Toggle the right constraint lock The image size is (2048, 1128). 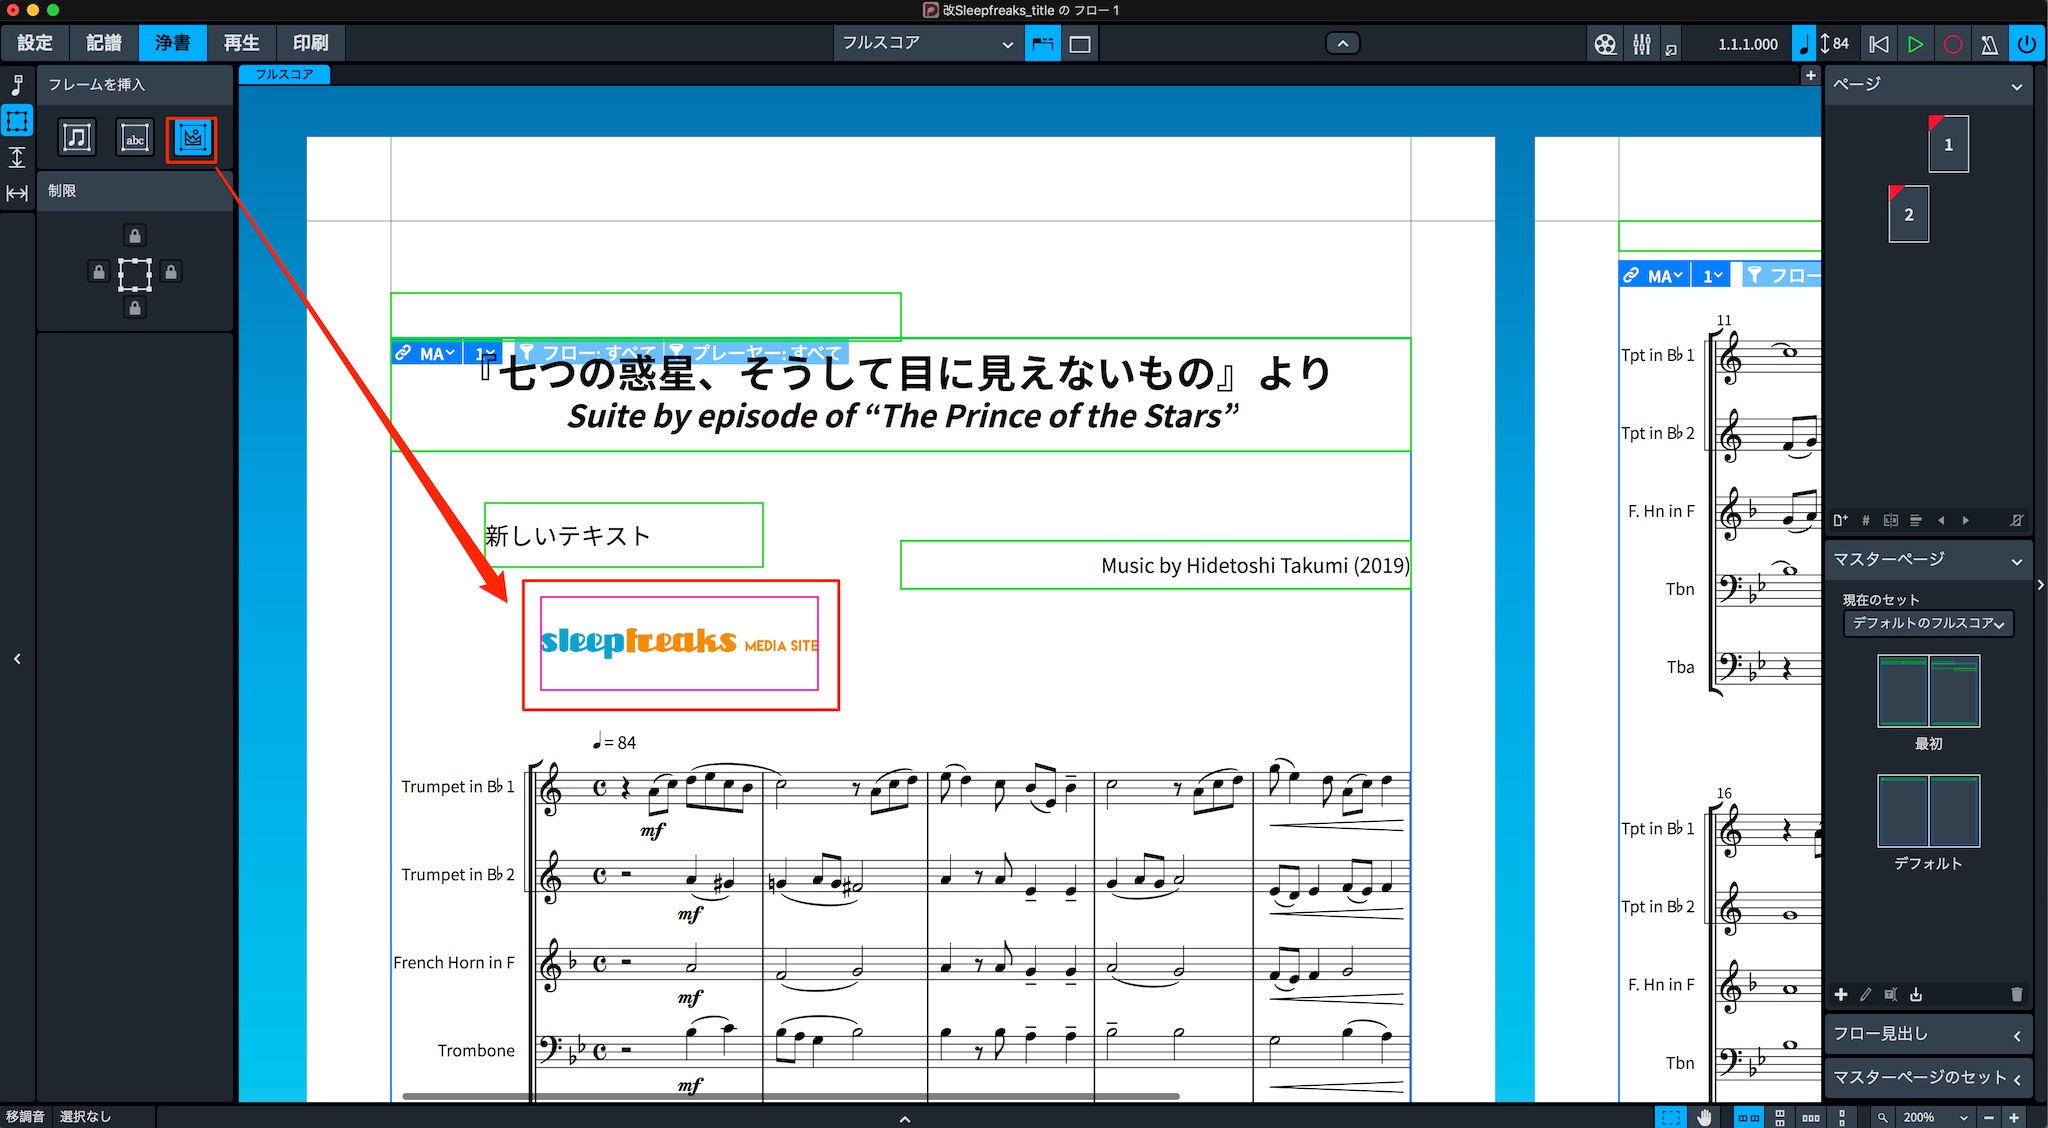pyautogui.click(x=171, y=272)
